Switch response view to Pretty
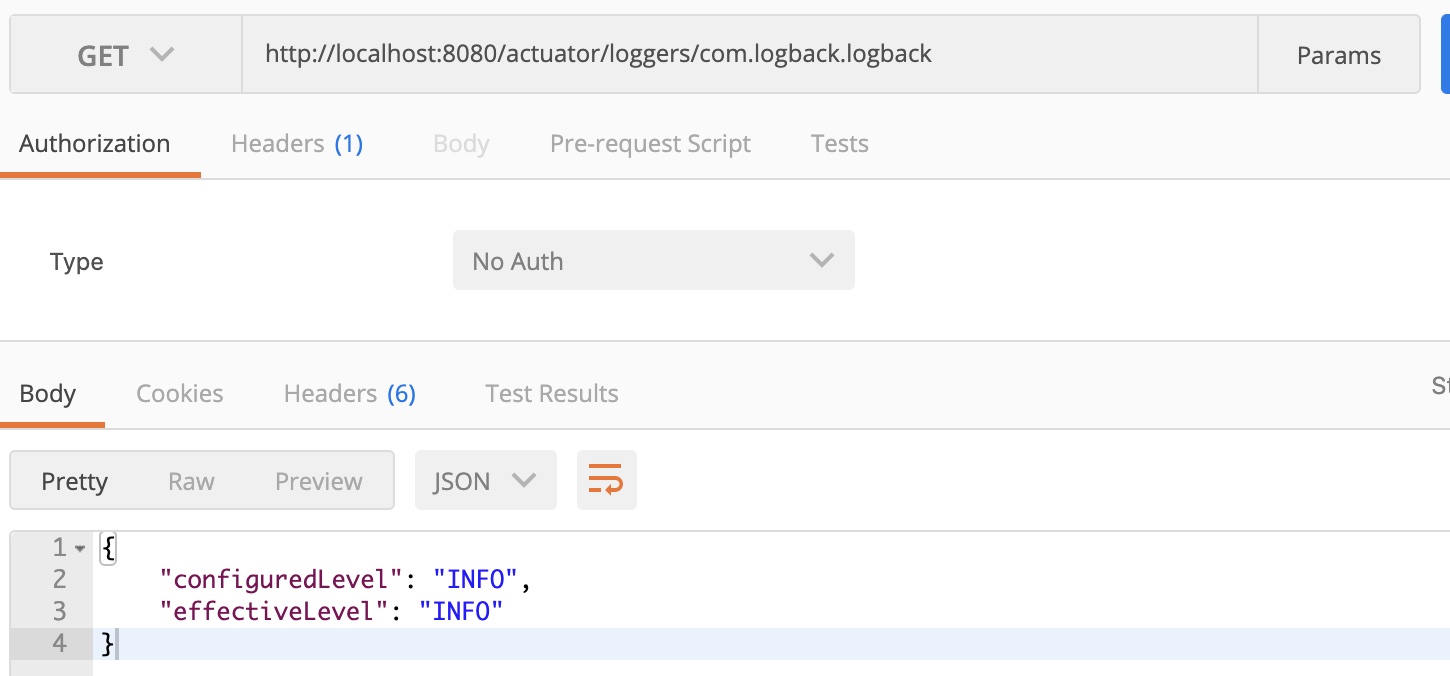Screen dimensions: 1450x676 (x=74, y=481)
